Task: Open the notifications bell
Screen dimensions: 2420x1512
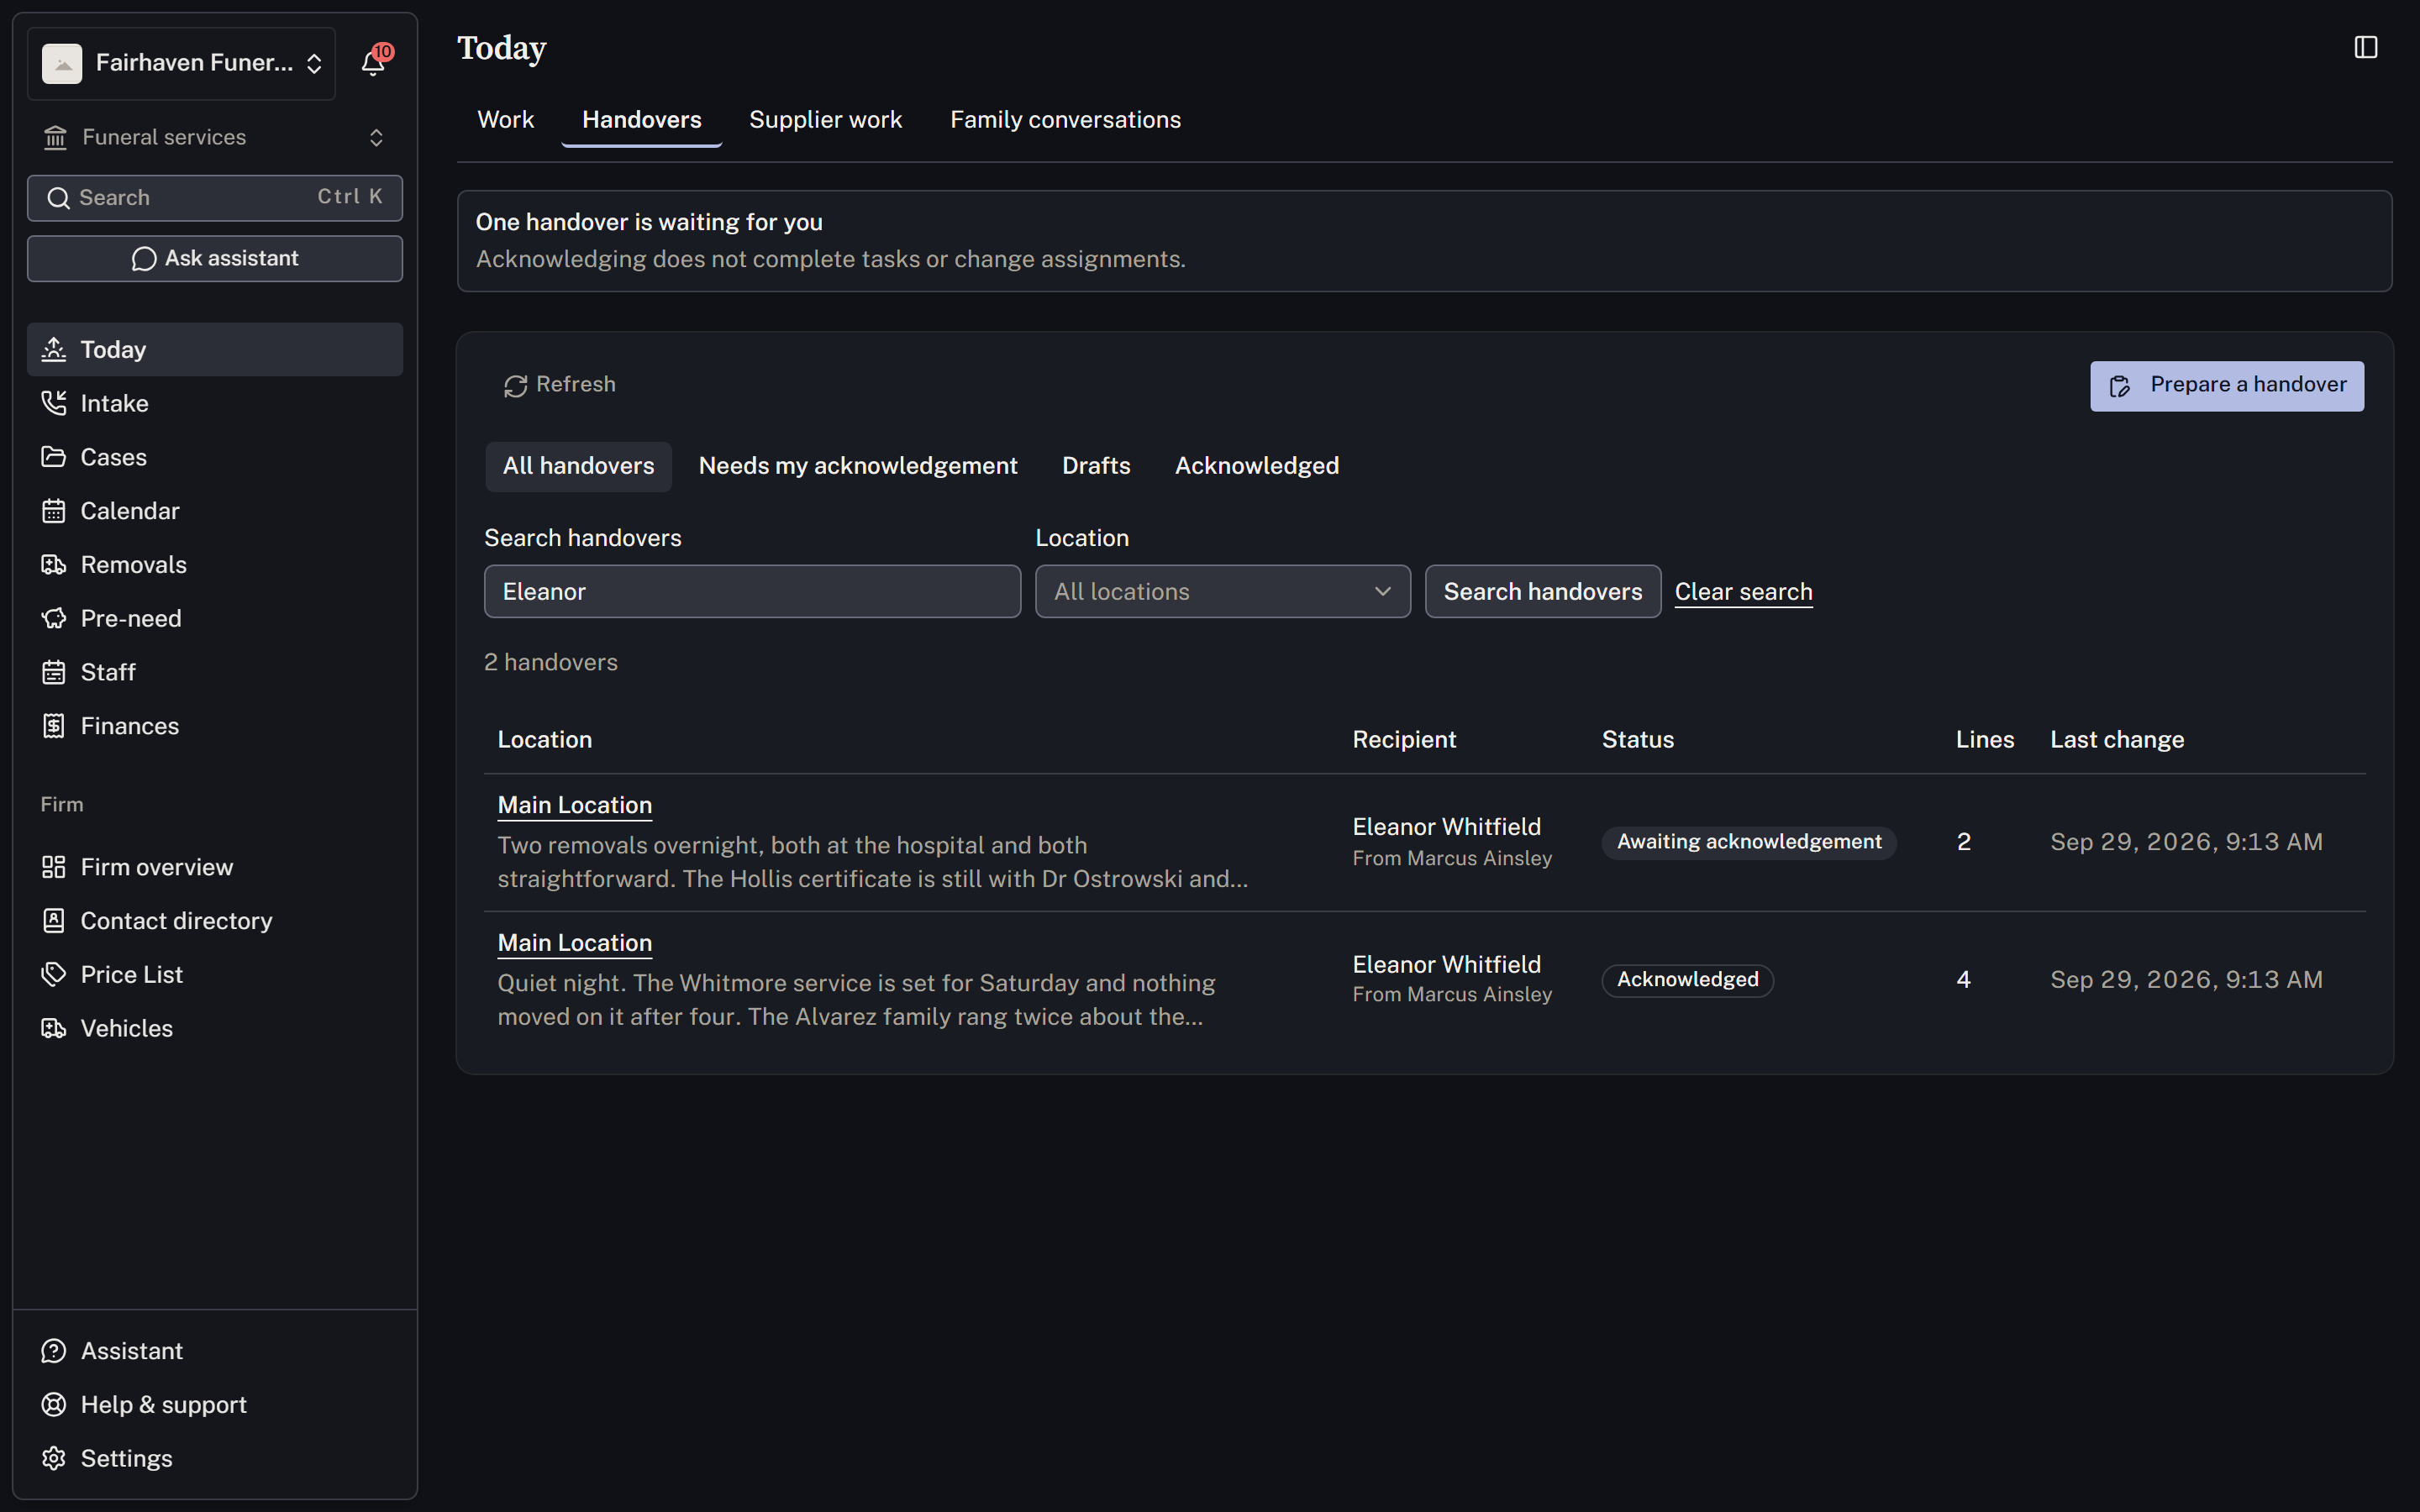Action: pyautogui.click(x=373, y=63)
